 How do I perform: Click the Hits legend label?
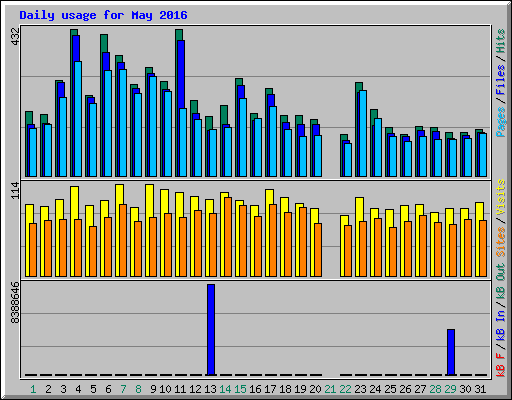coord(501,41)
